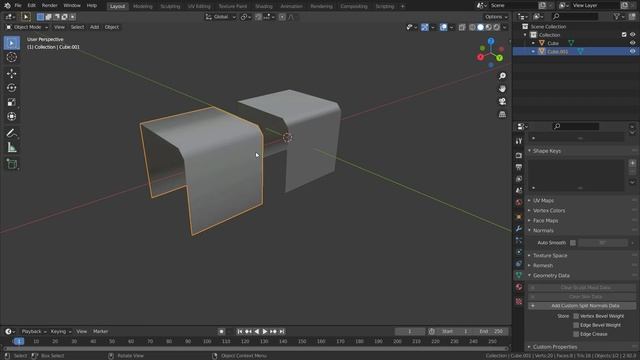Click the outliner search field

click(575, 16)
